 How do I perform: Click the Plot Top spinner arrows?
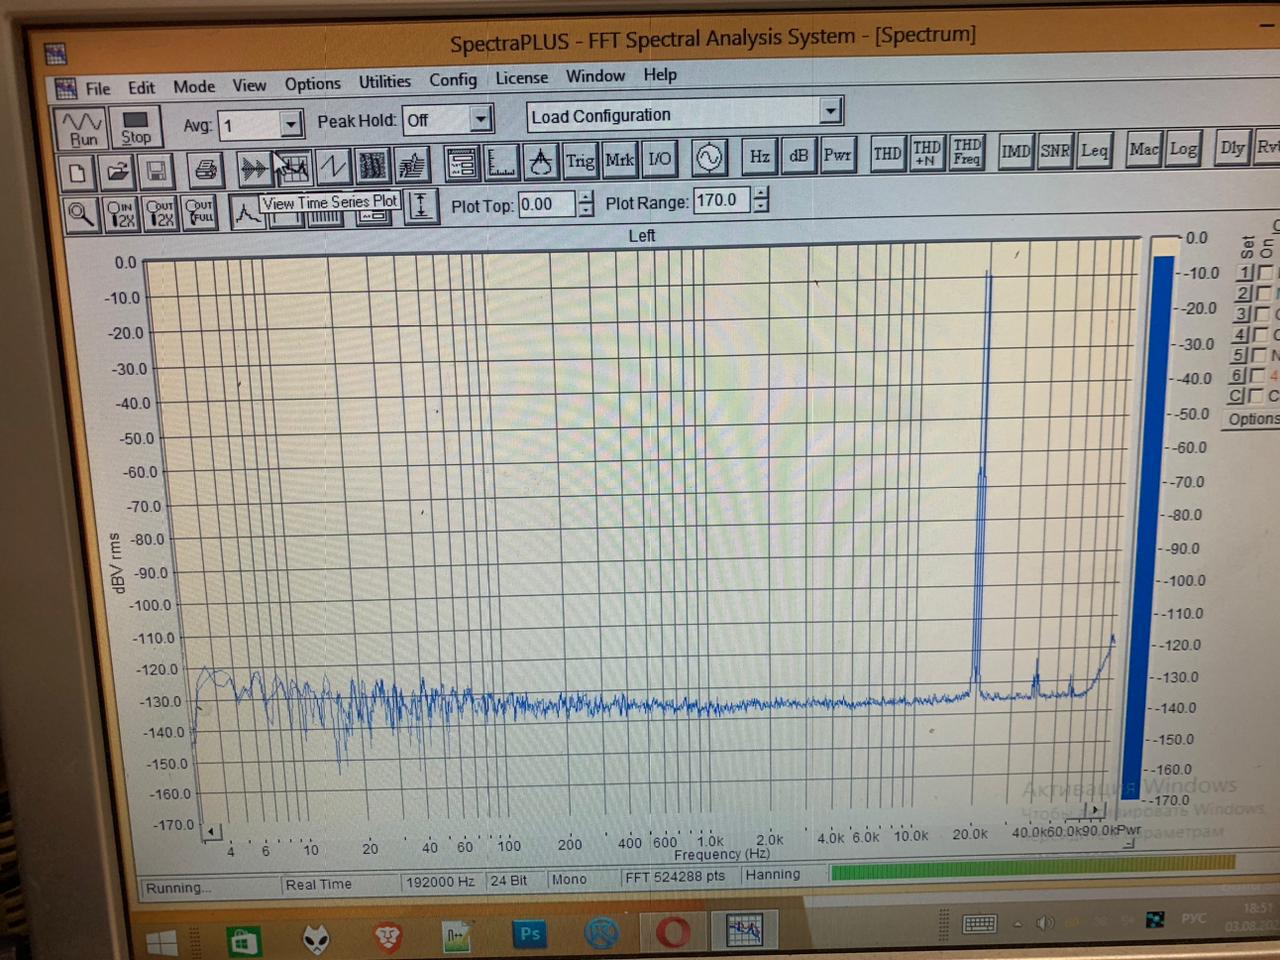586,203
